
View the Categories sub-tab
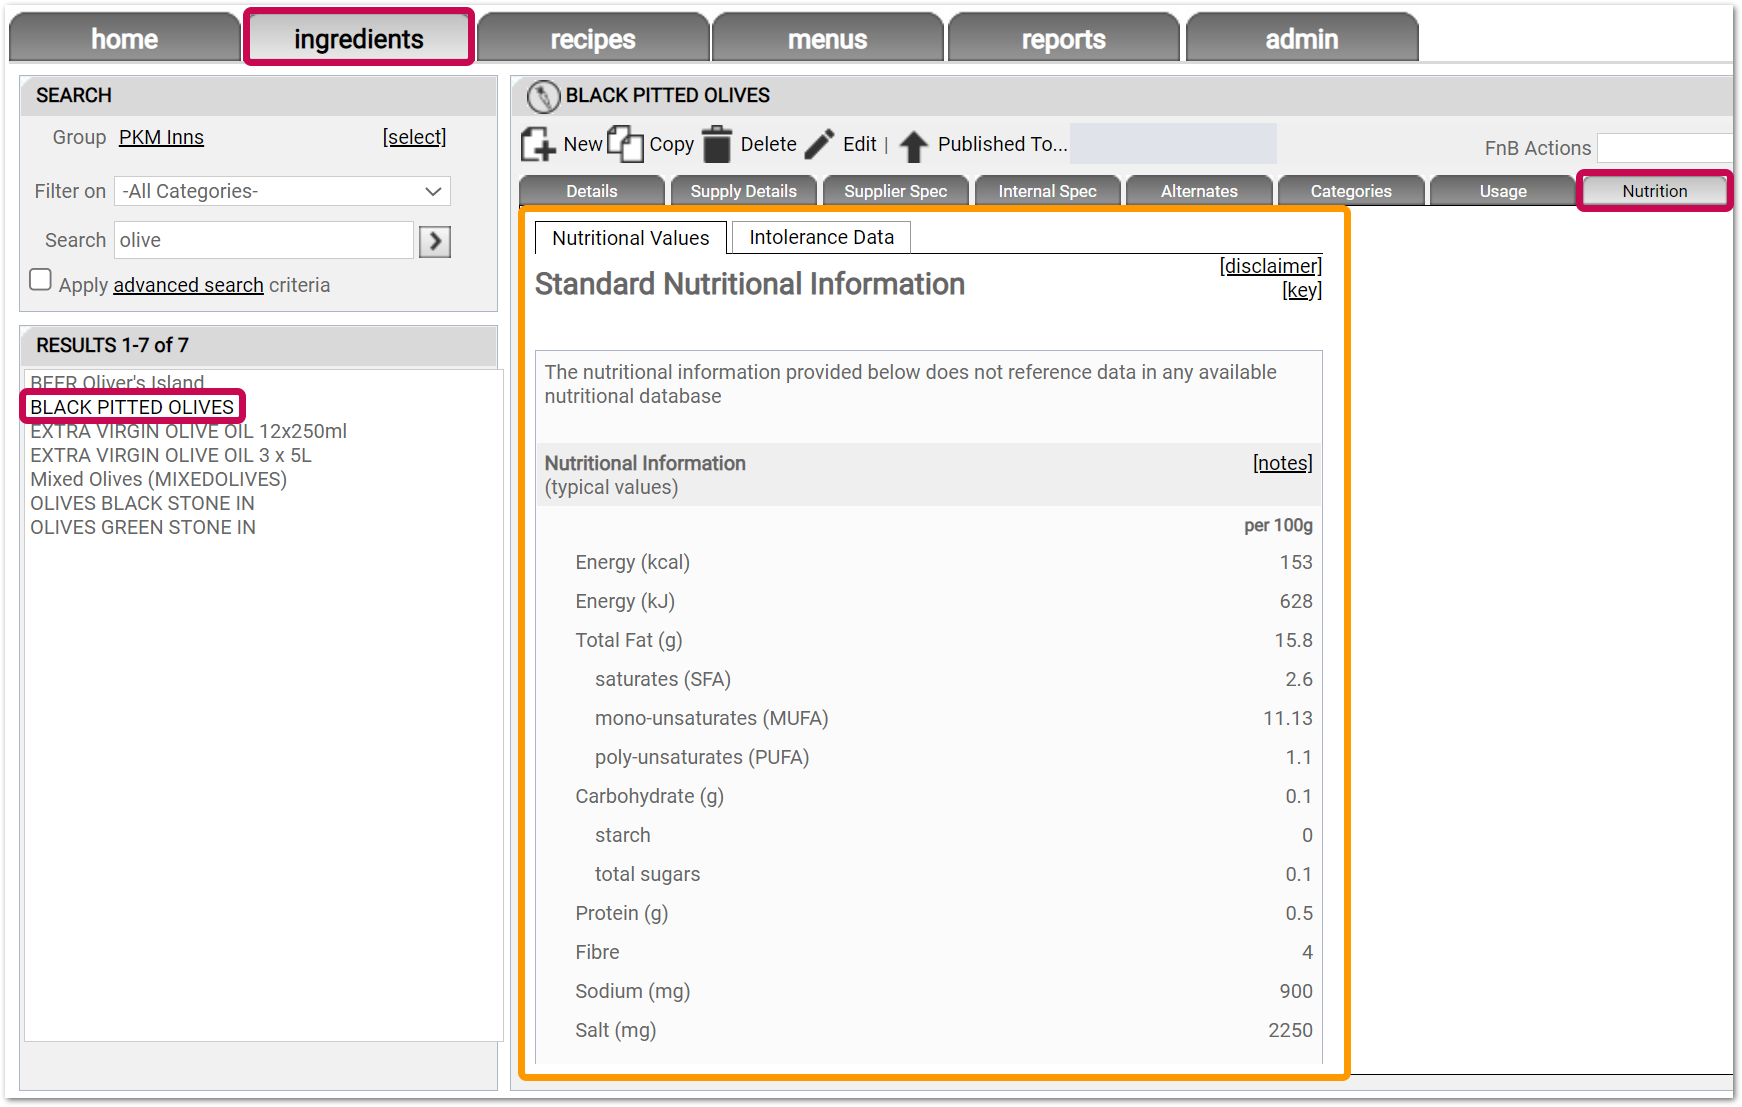[1351, 191]
